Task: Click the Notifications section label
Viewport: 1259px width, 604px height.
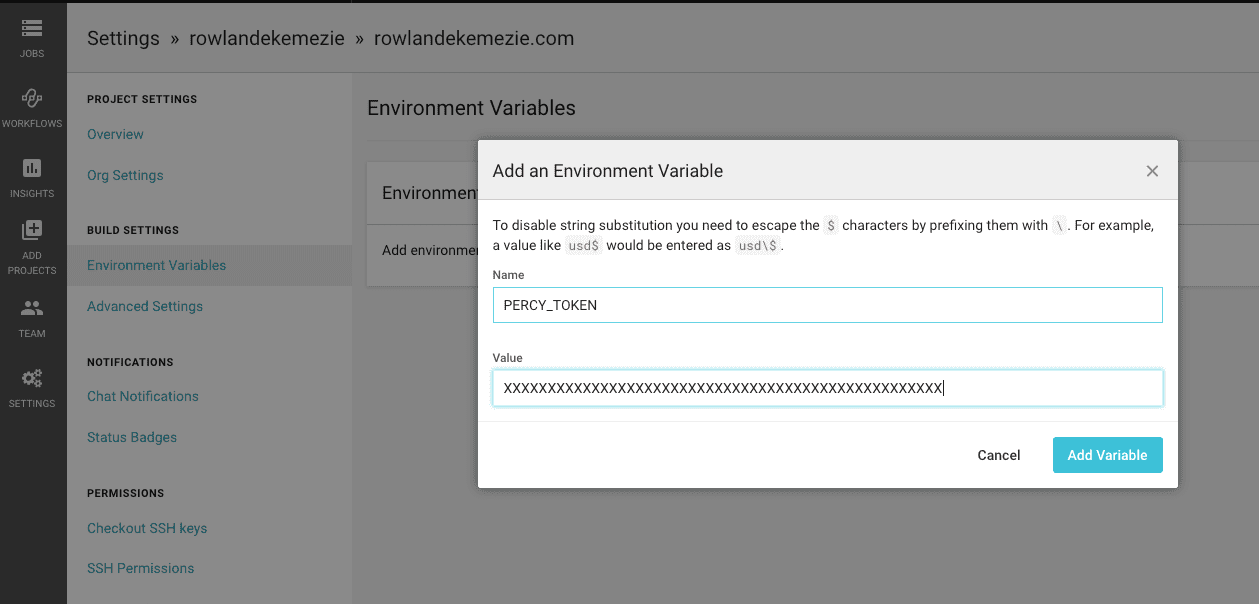Action: click(130, 362)
